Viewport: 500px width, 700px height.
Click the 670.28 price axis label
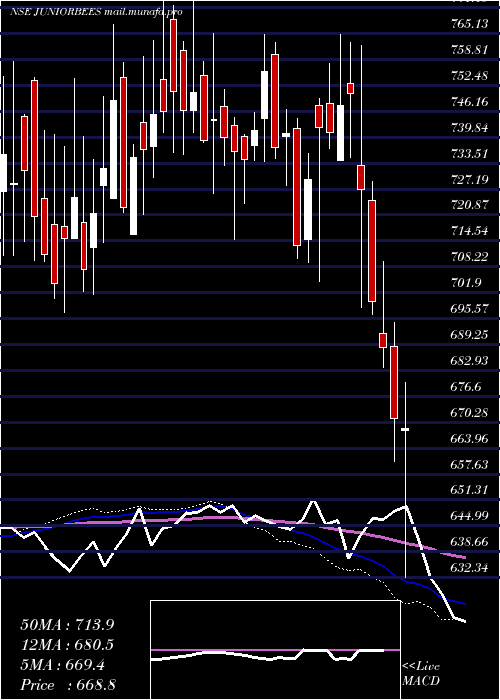pyautogui.click(x=469, y=412)
